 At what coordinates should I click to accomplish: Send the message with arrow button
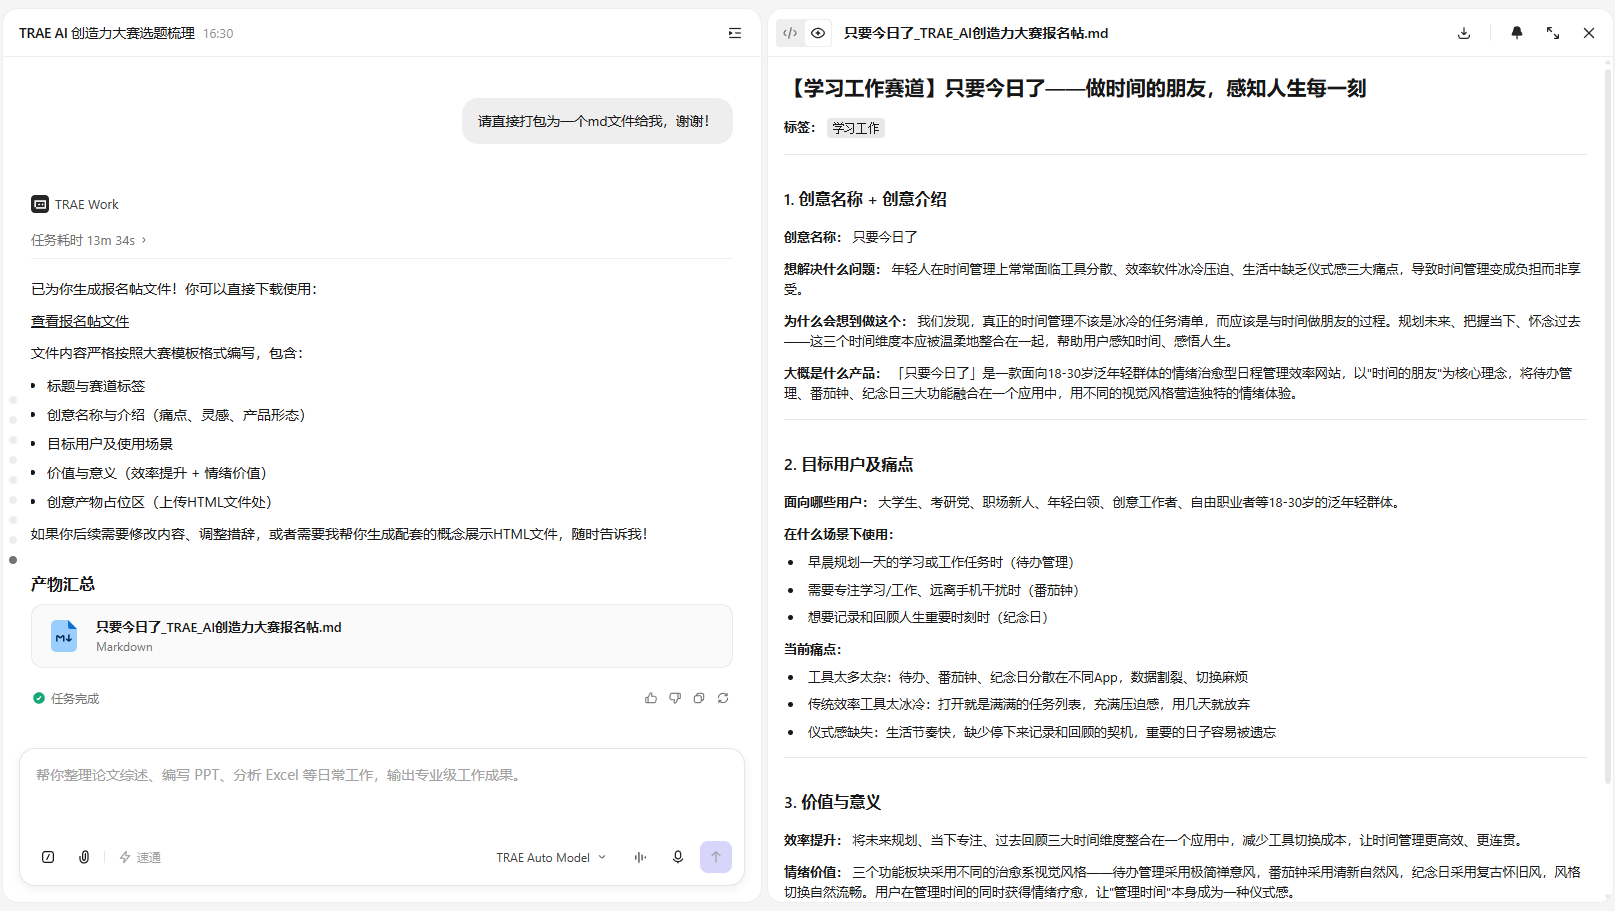coord(716,857)
